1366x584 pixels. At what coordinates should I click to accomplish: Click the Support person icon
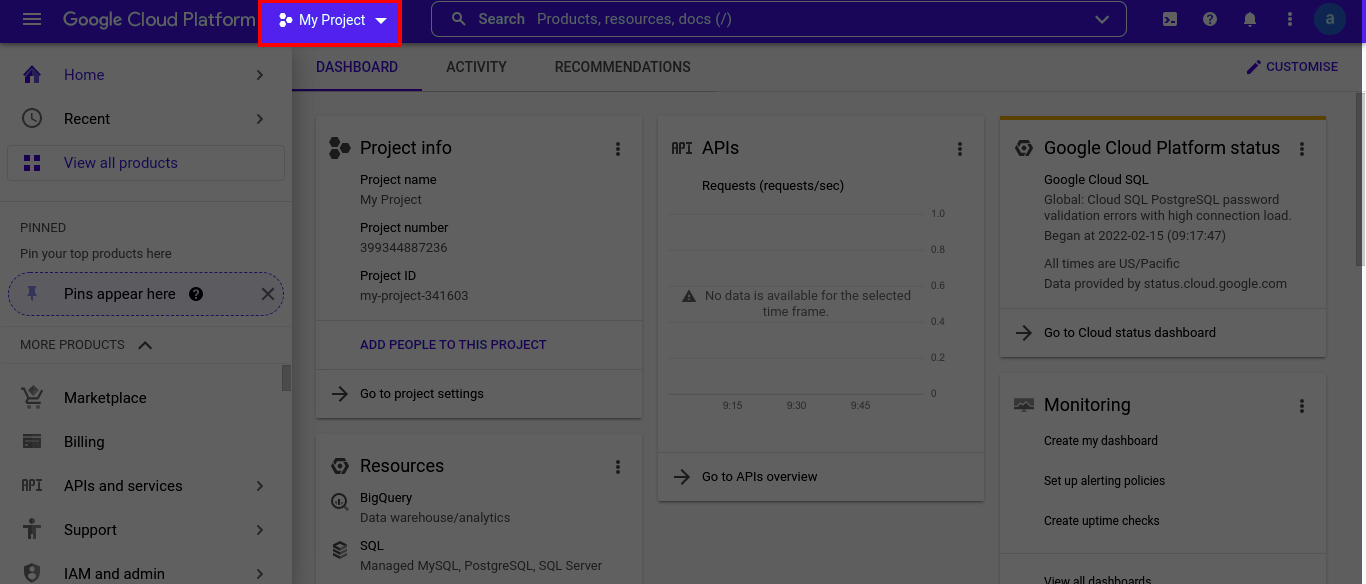tap(32, 530)
